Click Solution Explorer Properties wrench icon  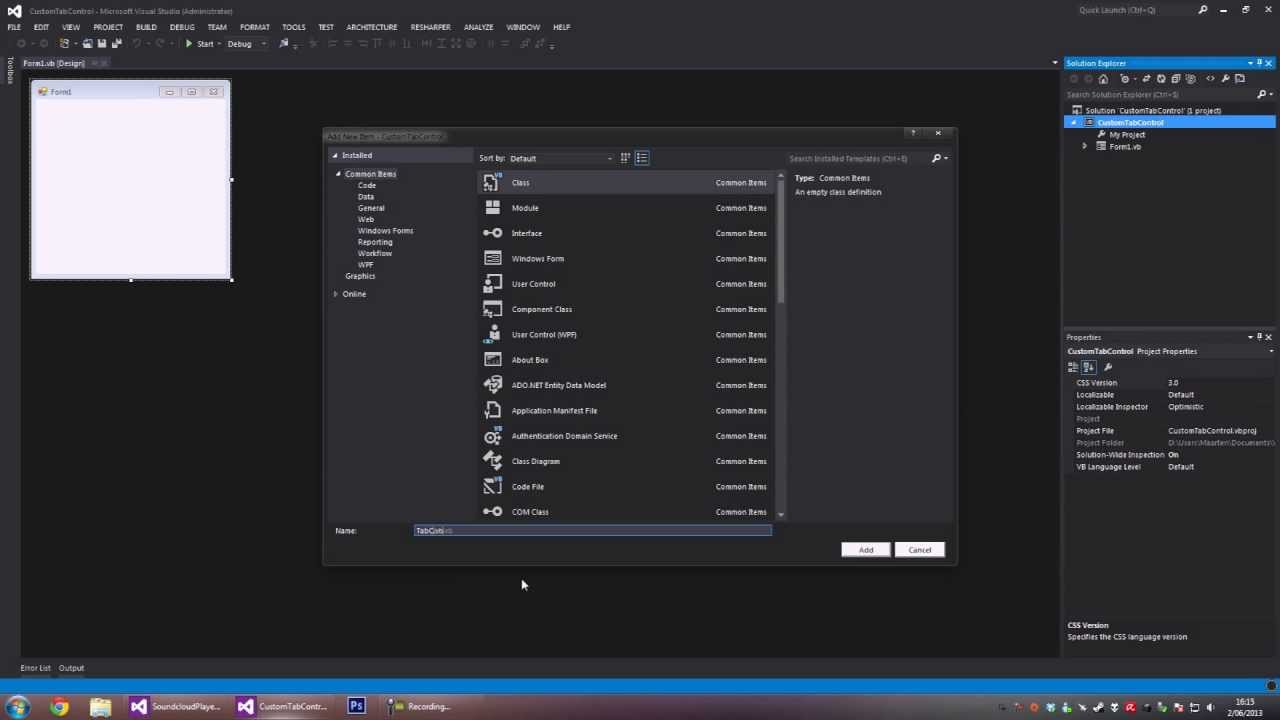point(1225,79)
